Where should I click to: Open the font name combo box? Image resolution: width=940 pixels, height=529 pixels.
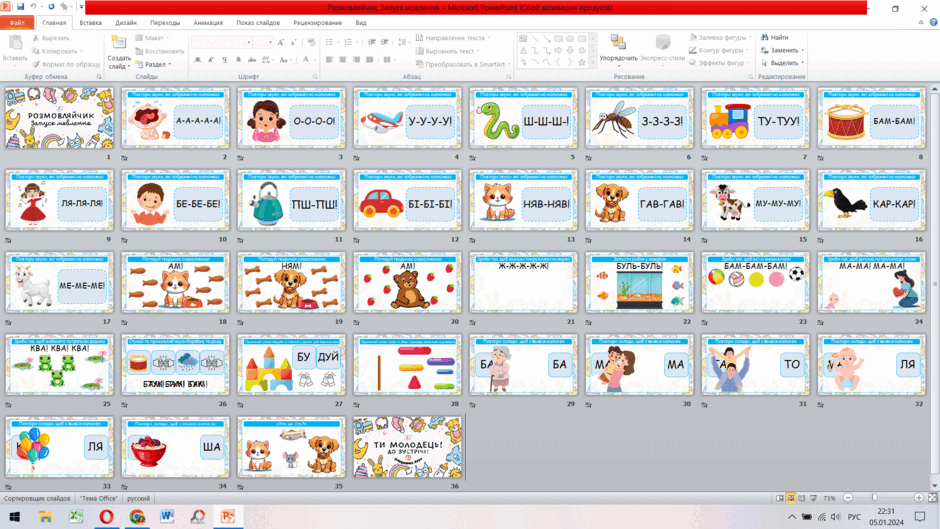coord(221,43)
